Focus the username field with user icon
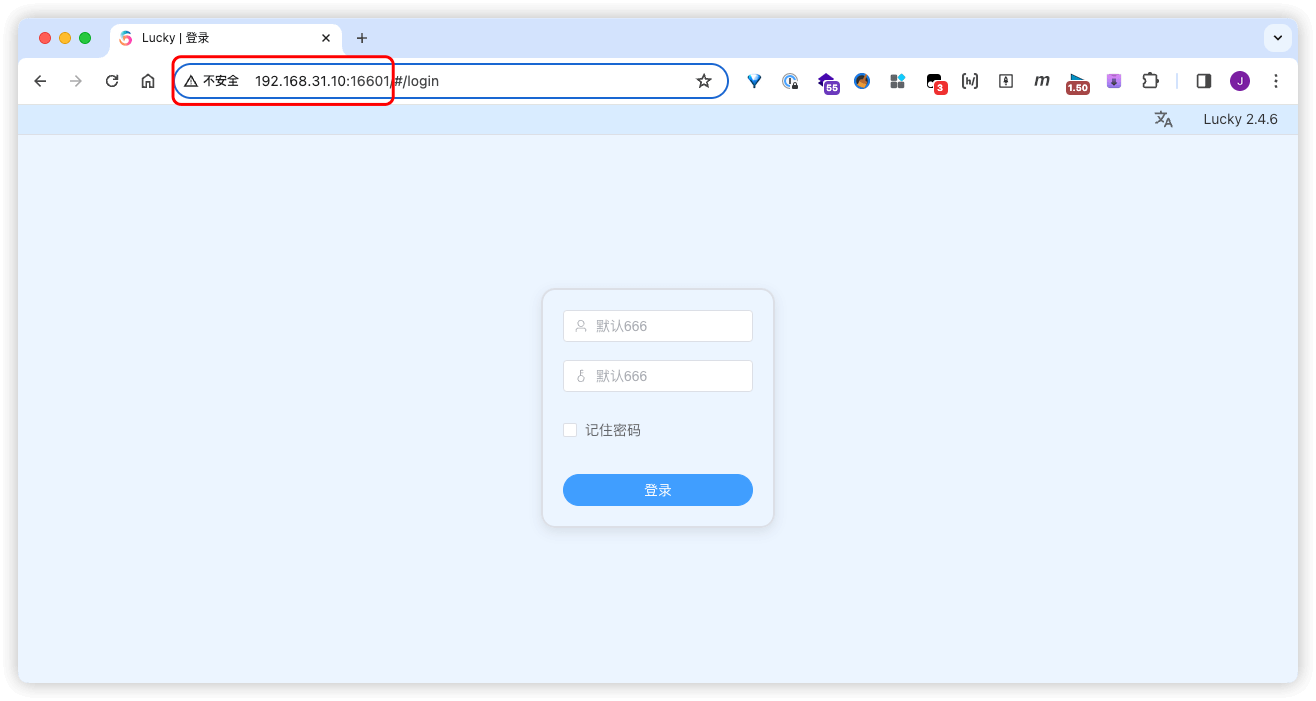 point(658,326)
